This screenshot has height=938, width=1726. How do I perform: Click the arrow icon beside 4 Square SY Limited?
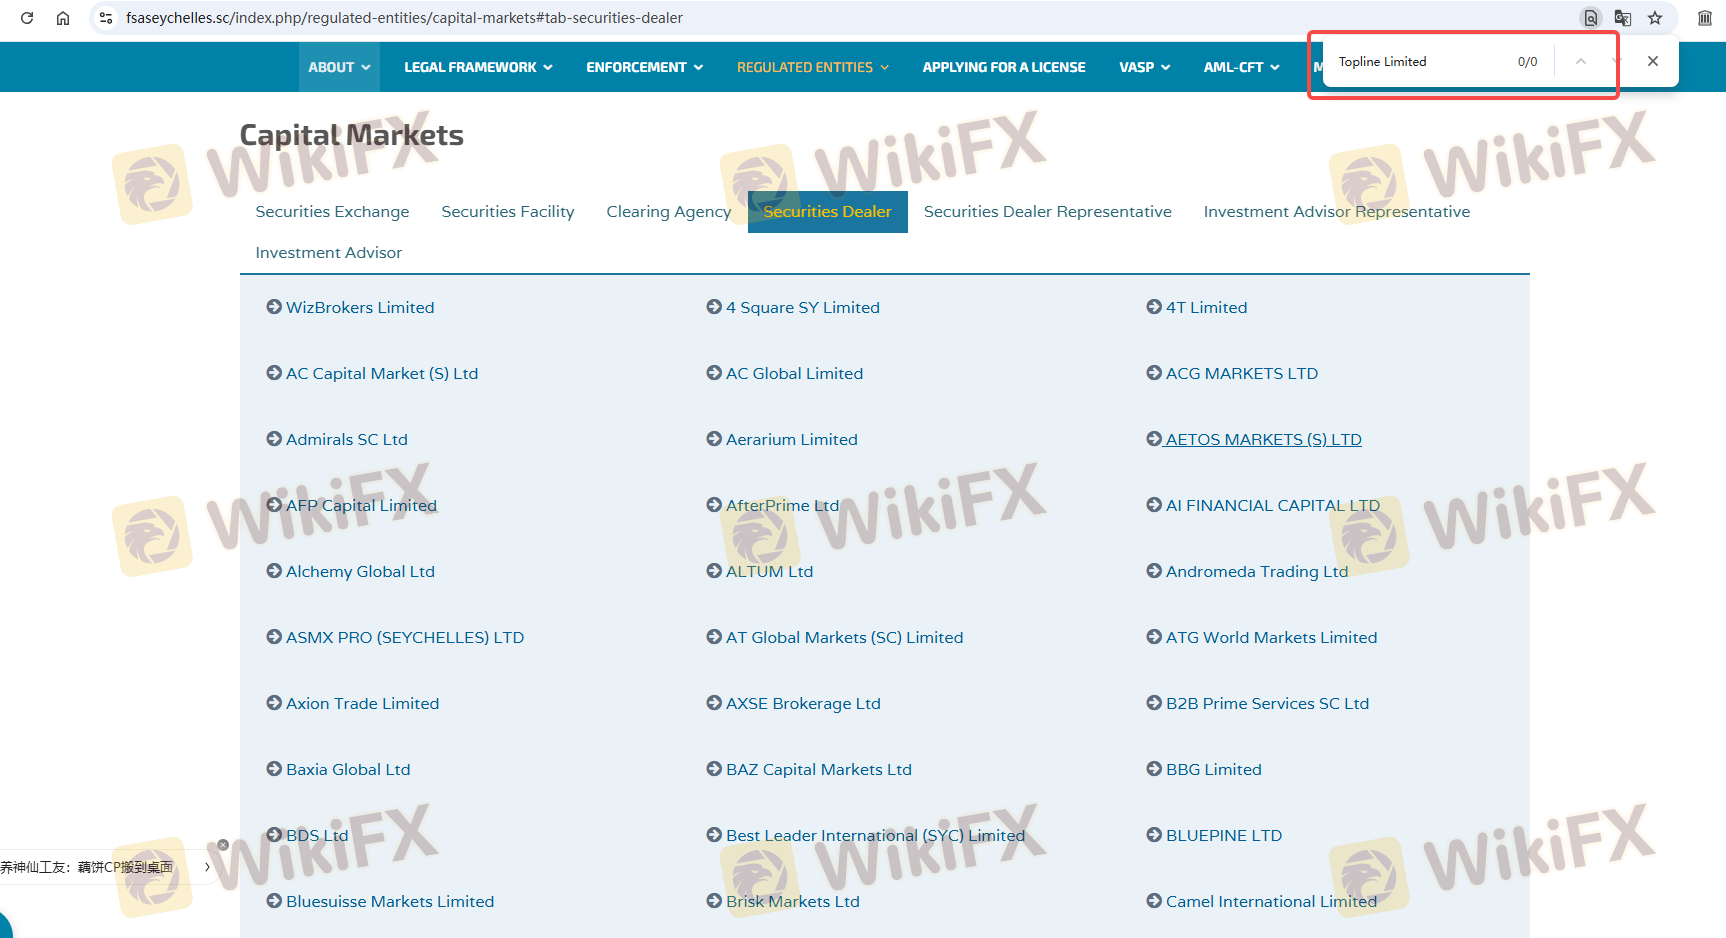pos(714,307)
